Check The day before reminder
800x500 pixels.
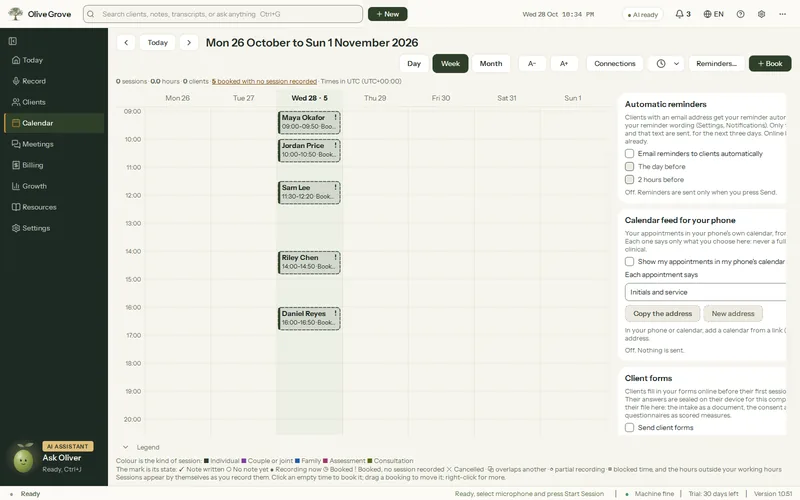[630, 166]
